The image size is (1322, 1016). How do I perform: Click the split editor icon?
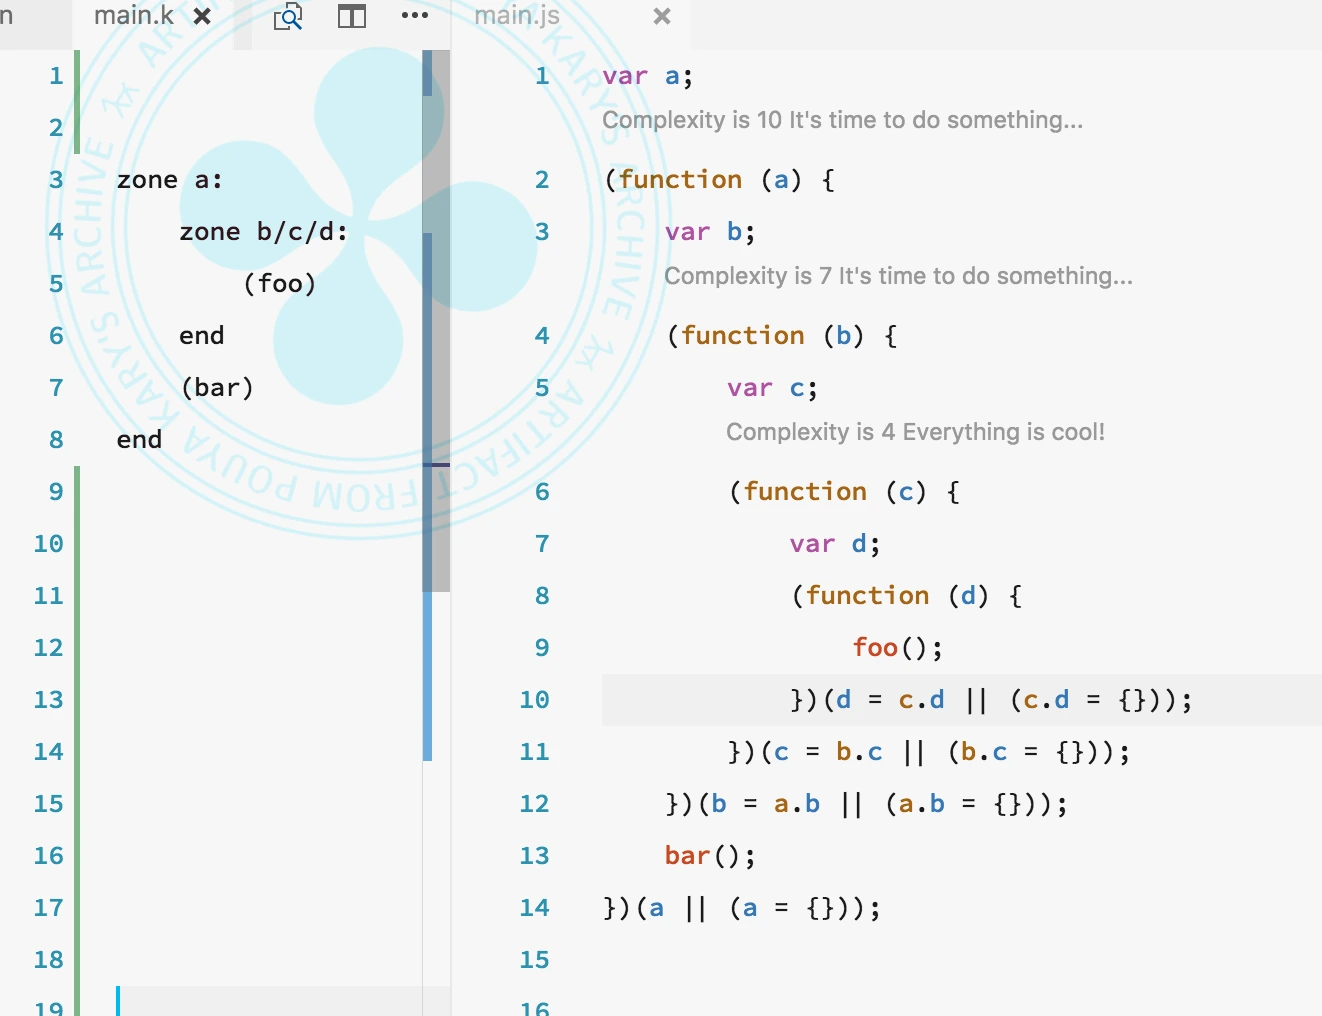[352, 17]
